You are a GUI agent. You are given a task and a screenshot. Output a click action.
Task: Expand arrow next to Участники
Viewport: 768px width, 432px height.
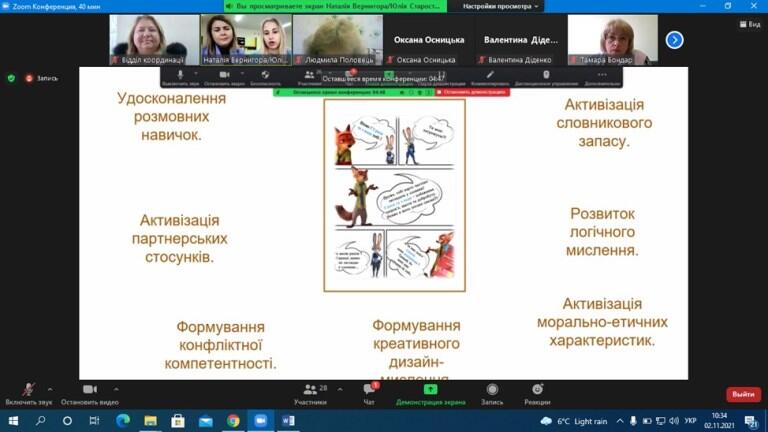tap(340, 389)
